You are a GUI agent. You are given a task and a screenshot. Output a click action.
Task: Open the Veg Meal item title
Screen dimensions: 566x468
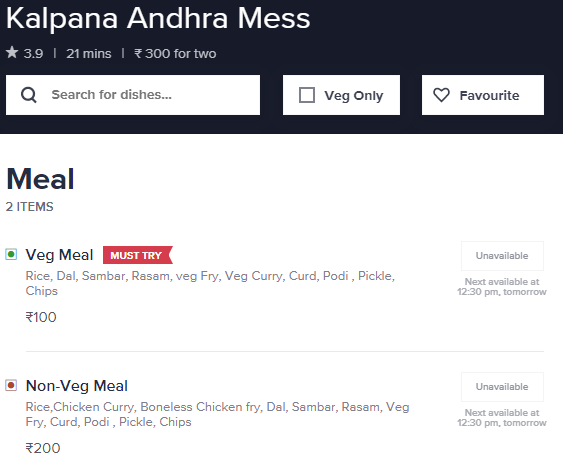[x=60, y=255]
